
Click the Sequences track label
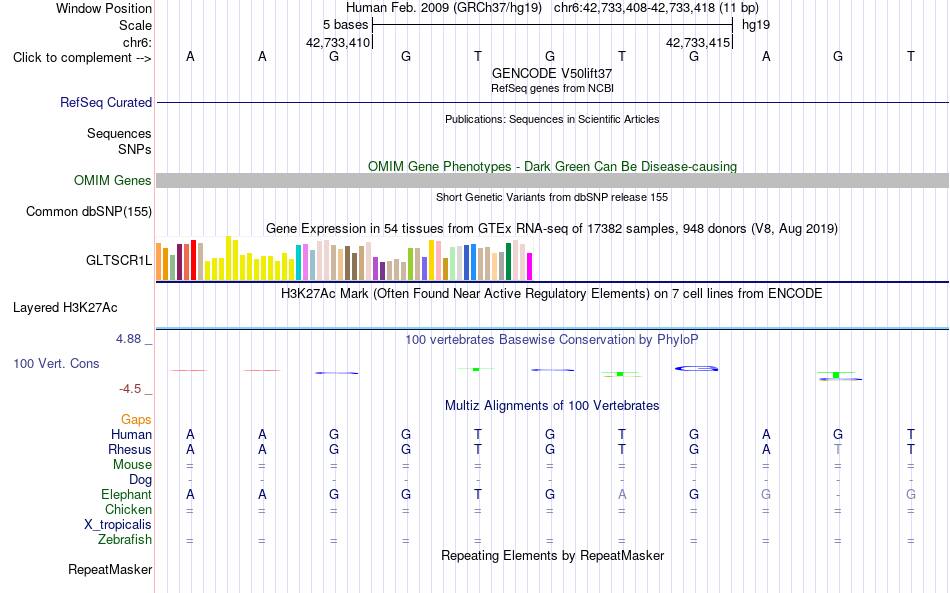click(119, 133)
